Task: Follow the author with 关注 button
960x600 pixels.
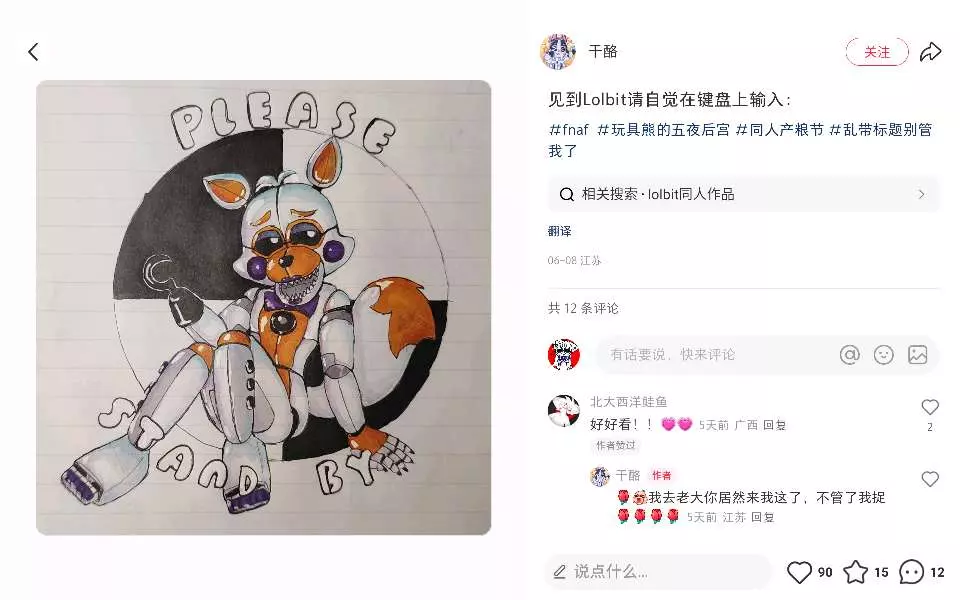Action: (877, 53)
